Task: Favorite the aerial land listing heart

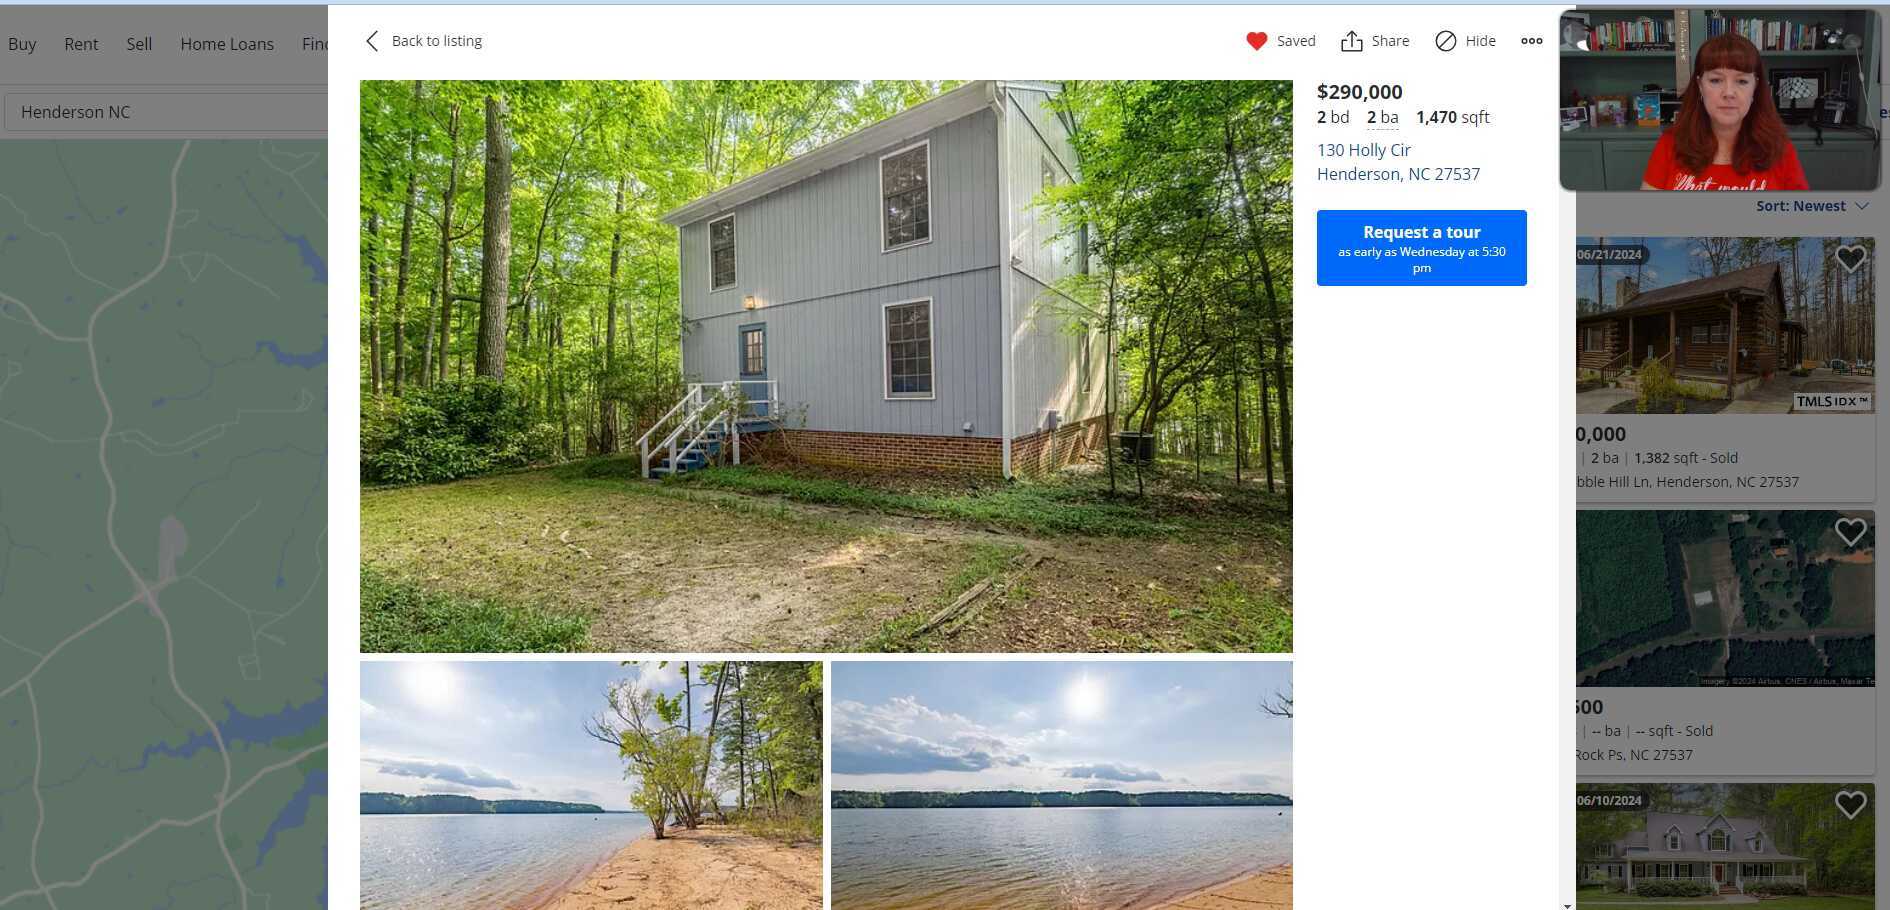Action: (1851, 532)
